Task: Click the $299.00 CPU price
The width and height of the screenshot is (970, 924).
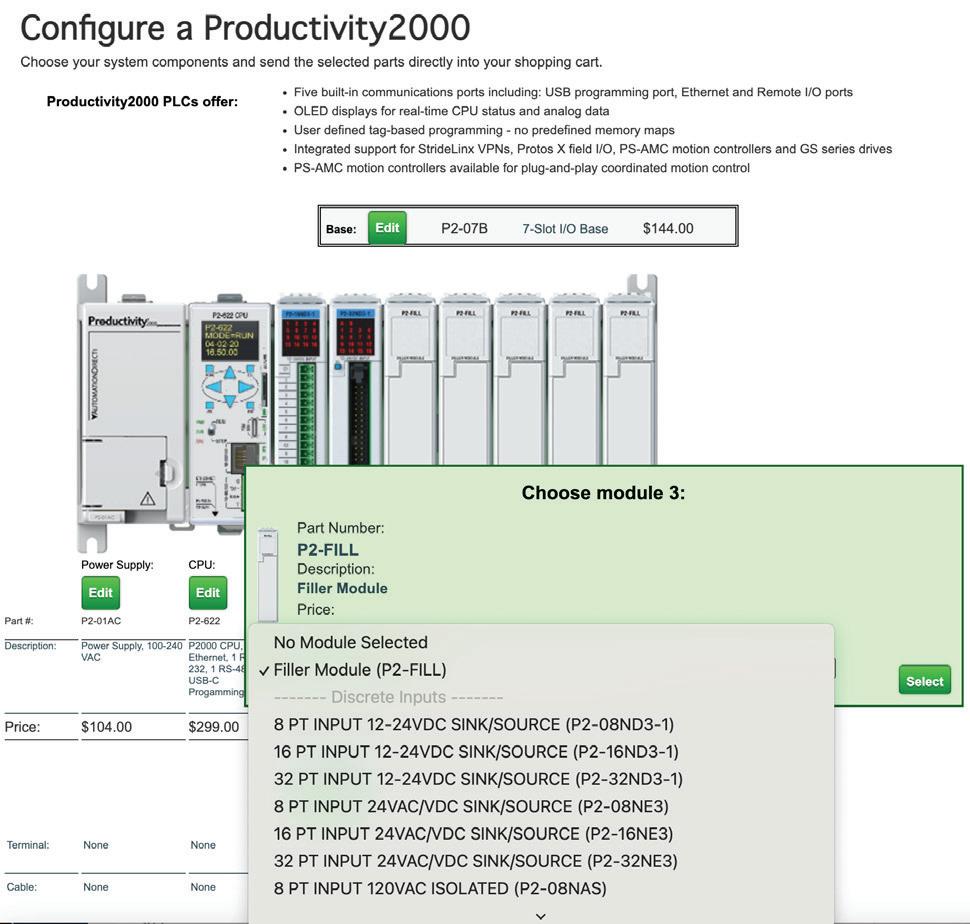Action: (x=214, y=727)
